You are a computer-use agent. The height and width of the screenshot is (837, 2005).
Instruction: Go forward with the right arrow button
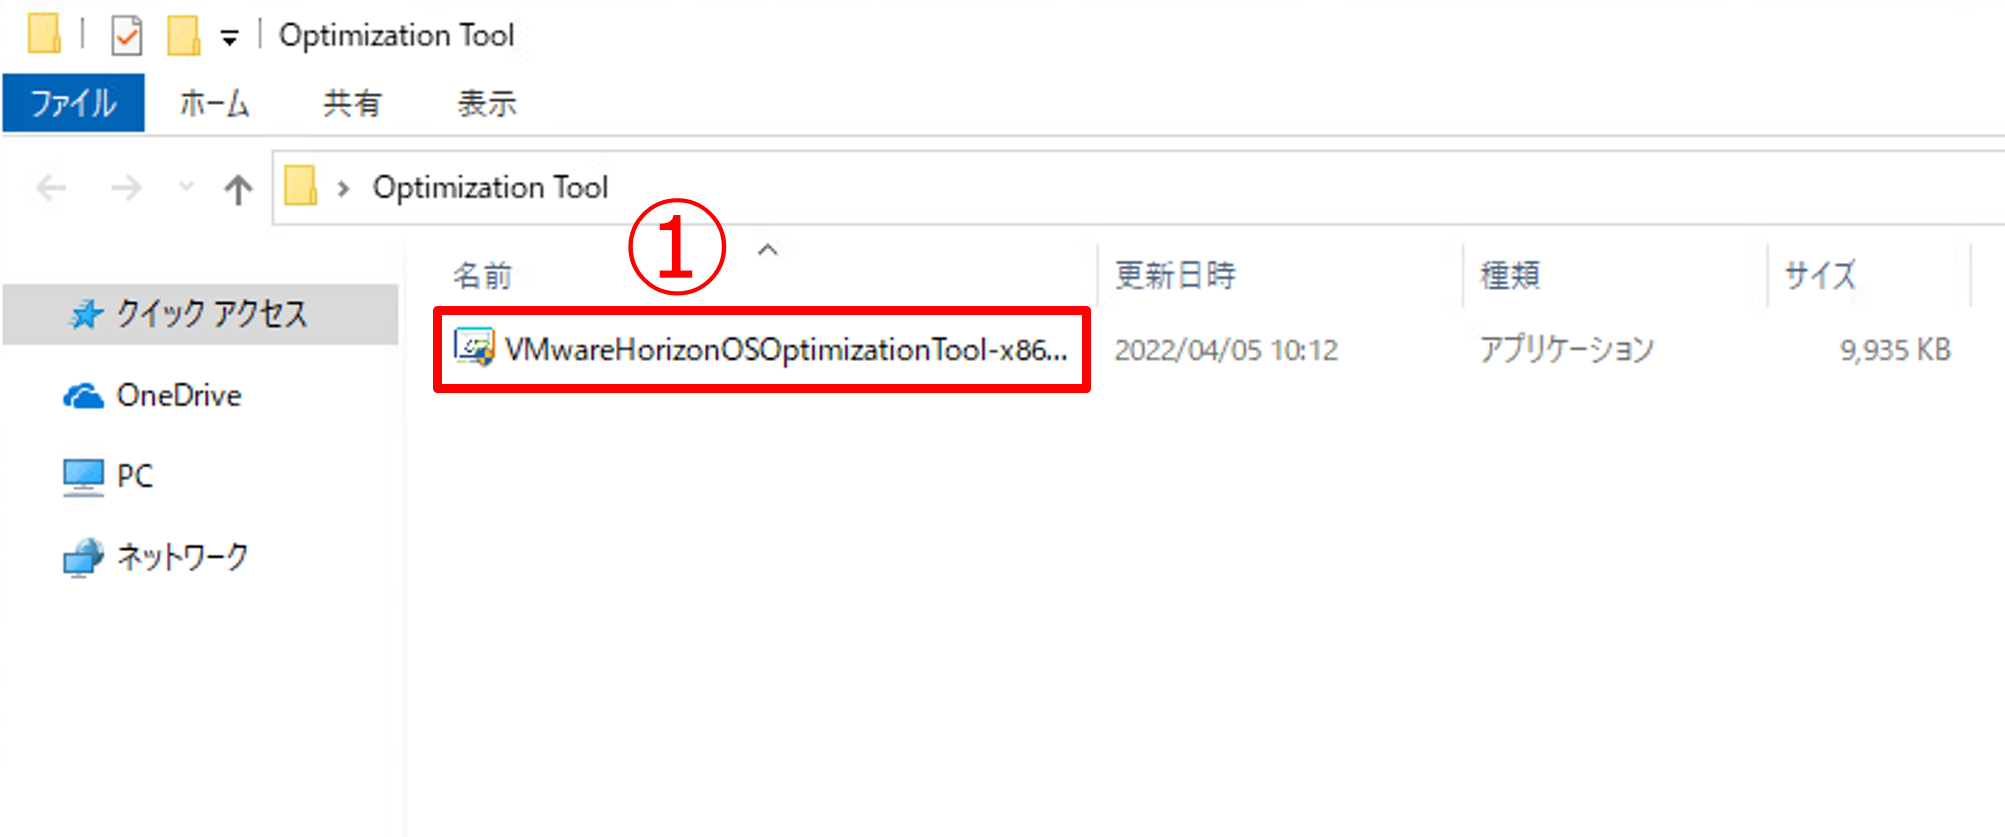(x=126, y=187)
